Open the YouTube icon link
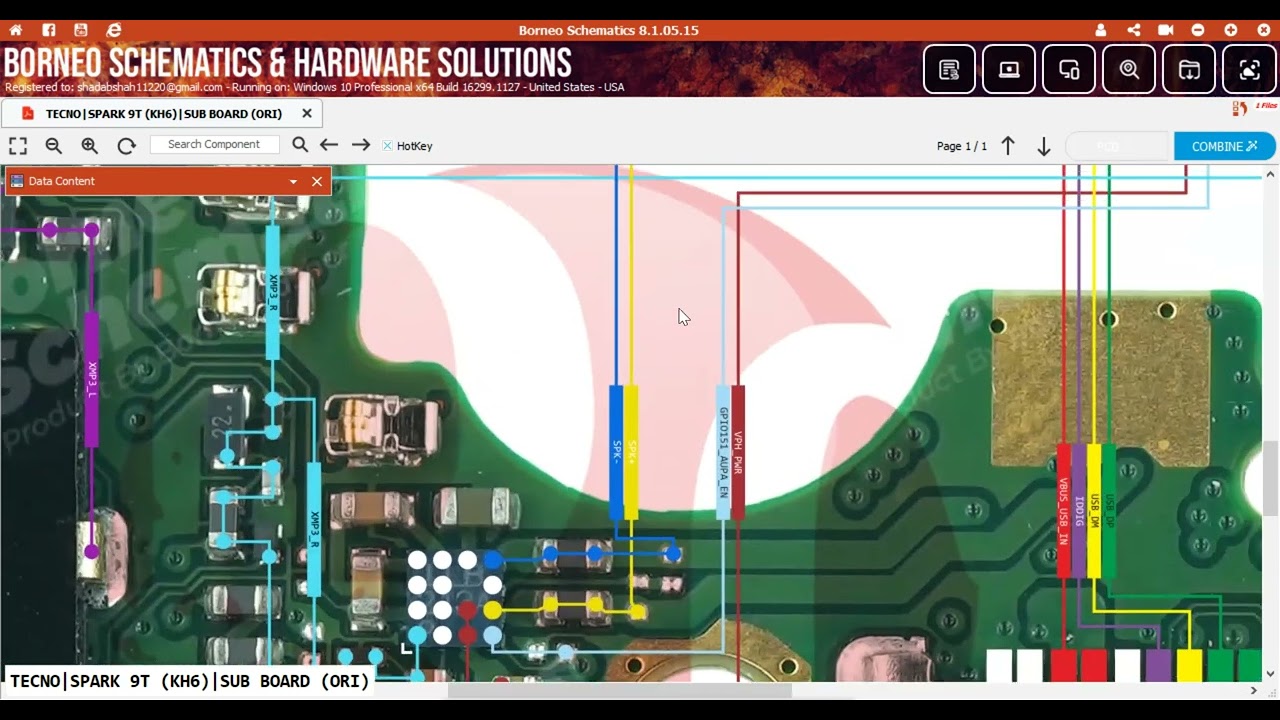This screenshot has width=1280, height=720. tap(81, 30)
